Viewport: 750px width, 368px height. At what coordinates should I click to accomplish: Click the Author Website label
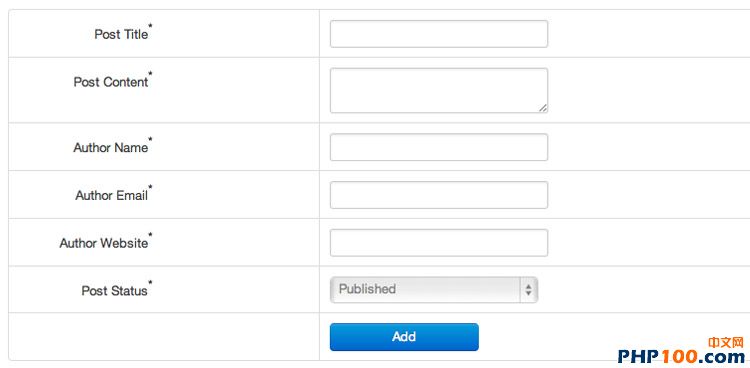(104, 243)
